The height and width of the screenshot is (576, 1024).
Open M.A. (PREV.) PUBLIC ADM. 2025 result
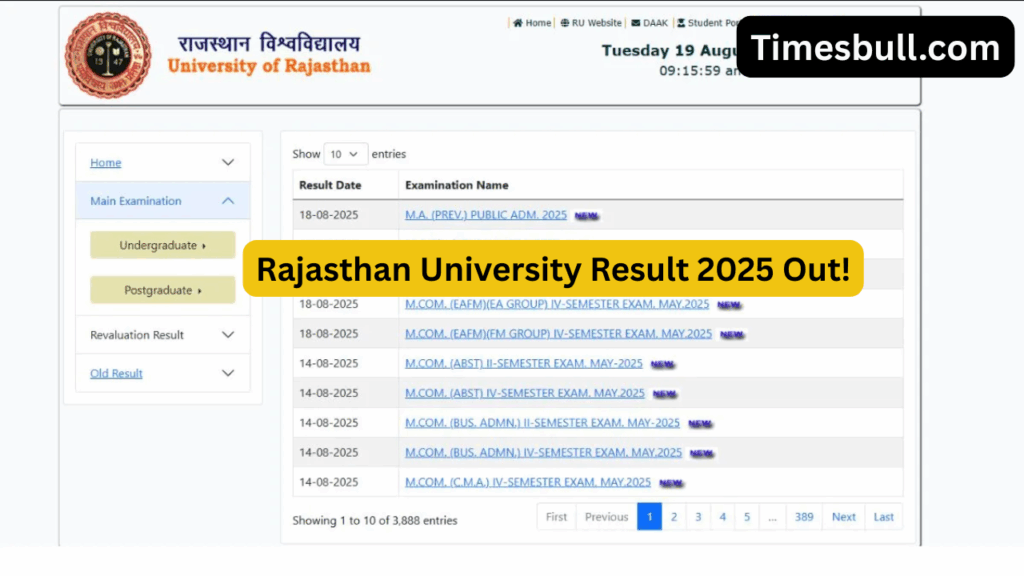tap(485, 215)
